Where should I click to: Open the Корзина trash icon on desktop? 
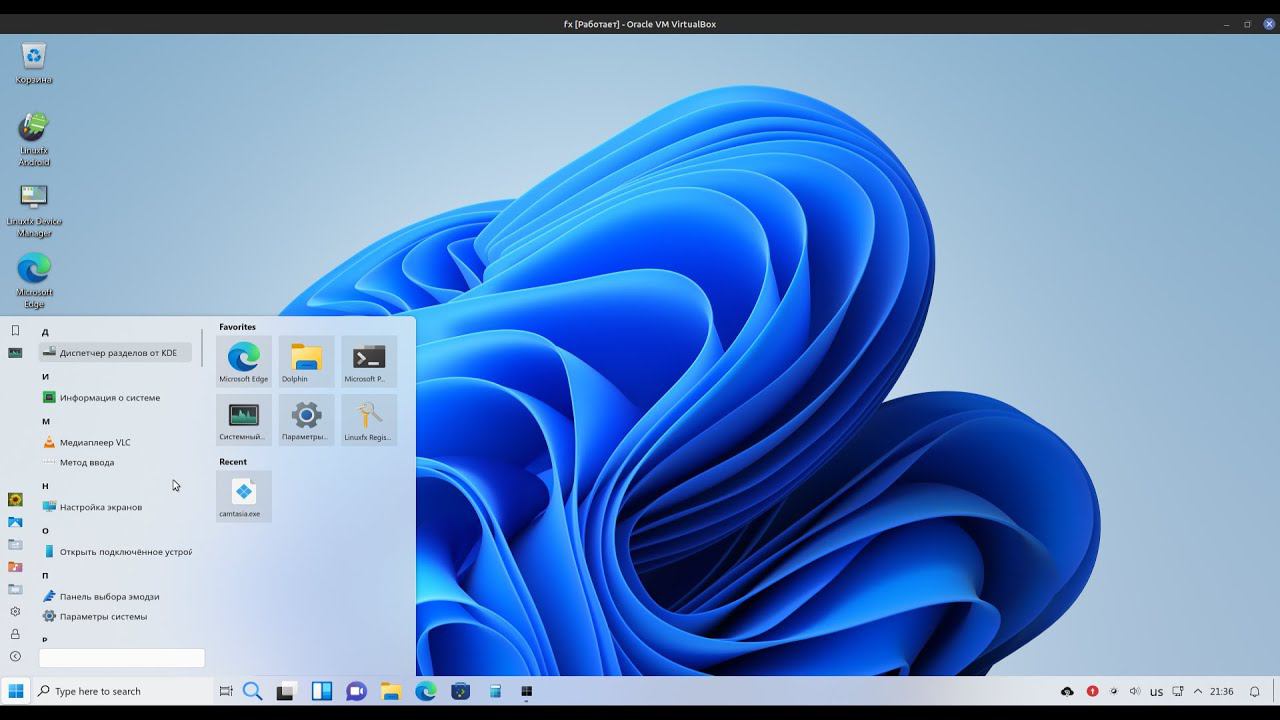click(x=34, y=62)
